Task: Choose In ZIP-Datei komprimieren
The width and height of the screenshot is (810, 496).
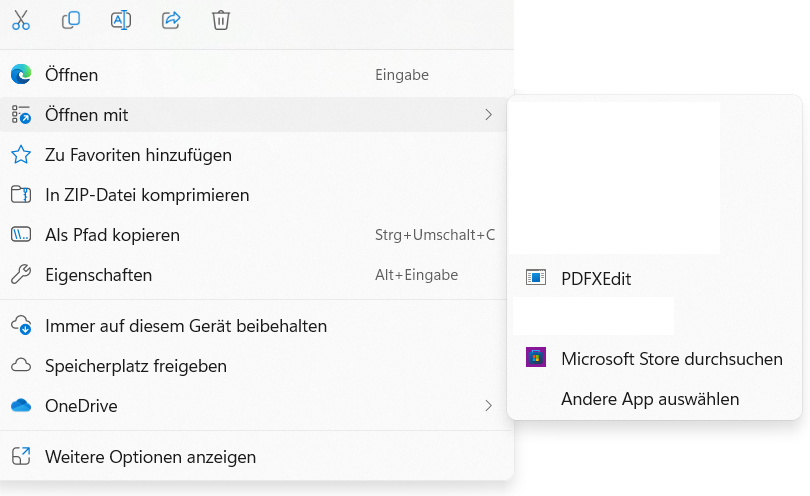Action: pyautogui.click(x=147, y=195)
